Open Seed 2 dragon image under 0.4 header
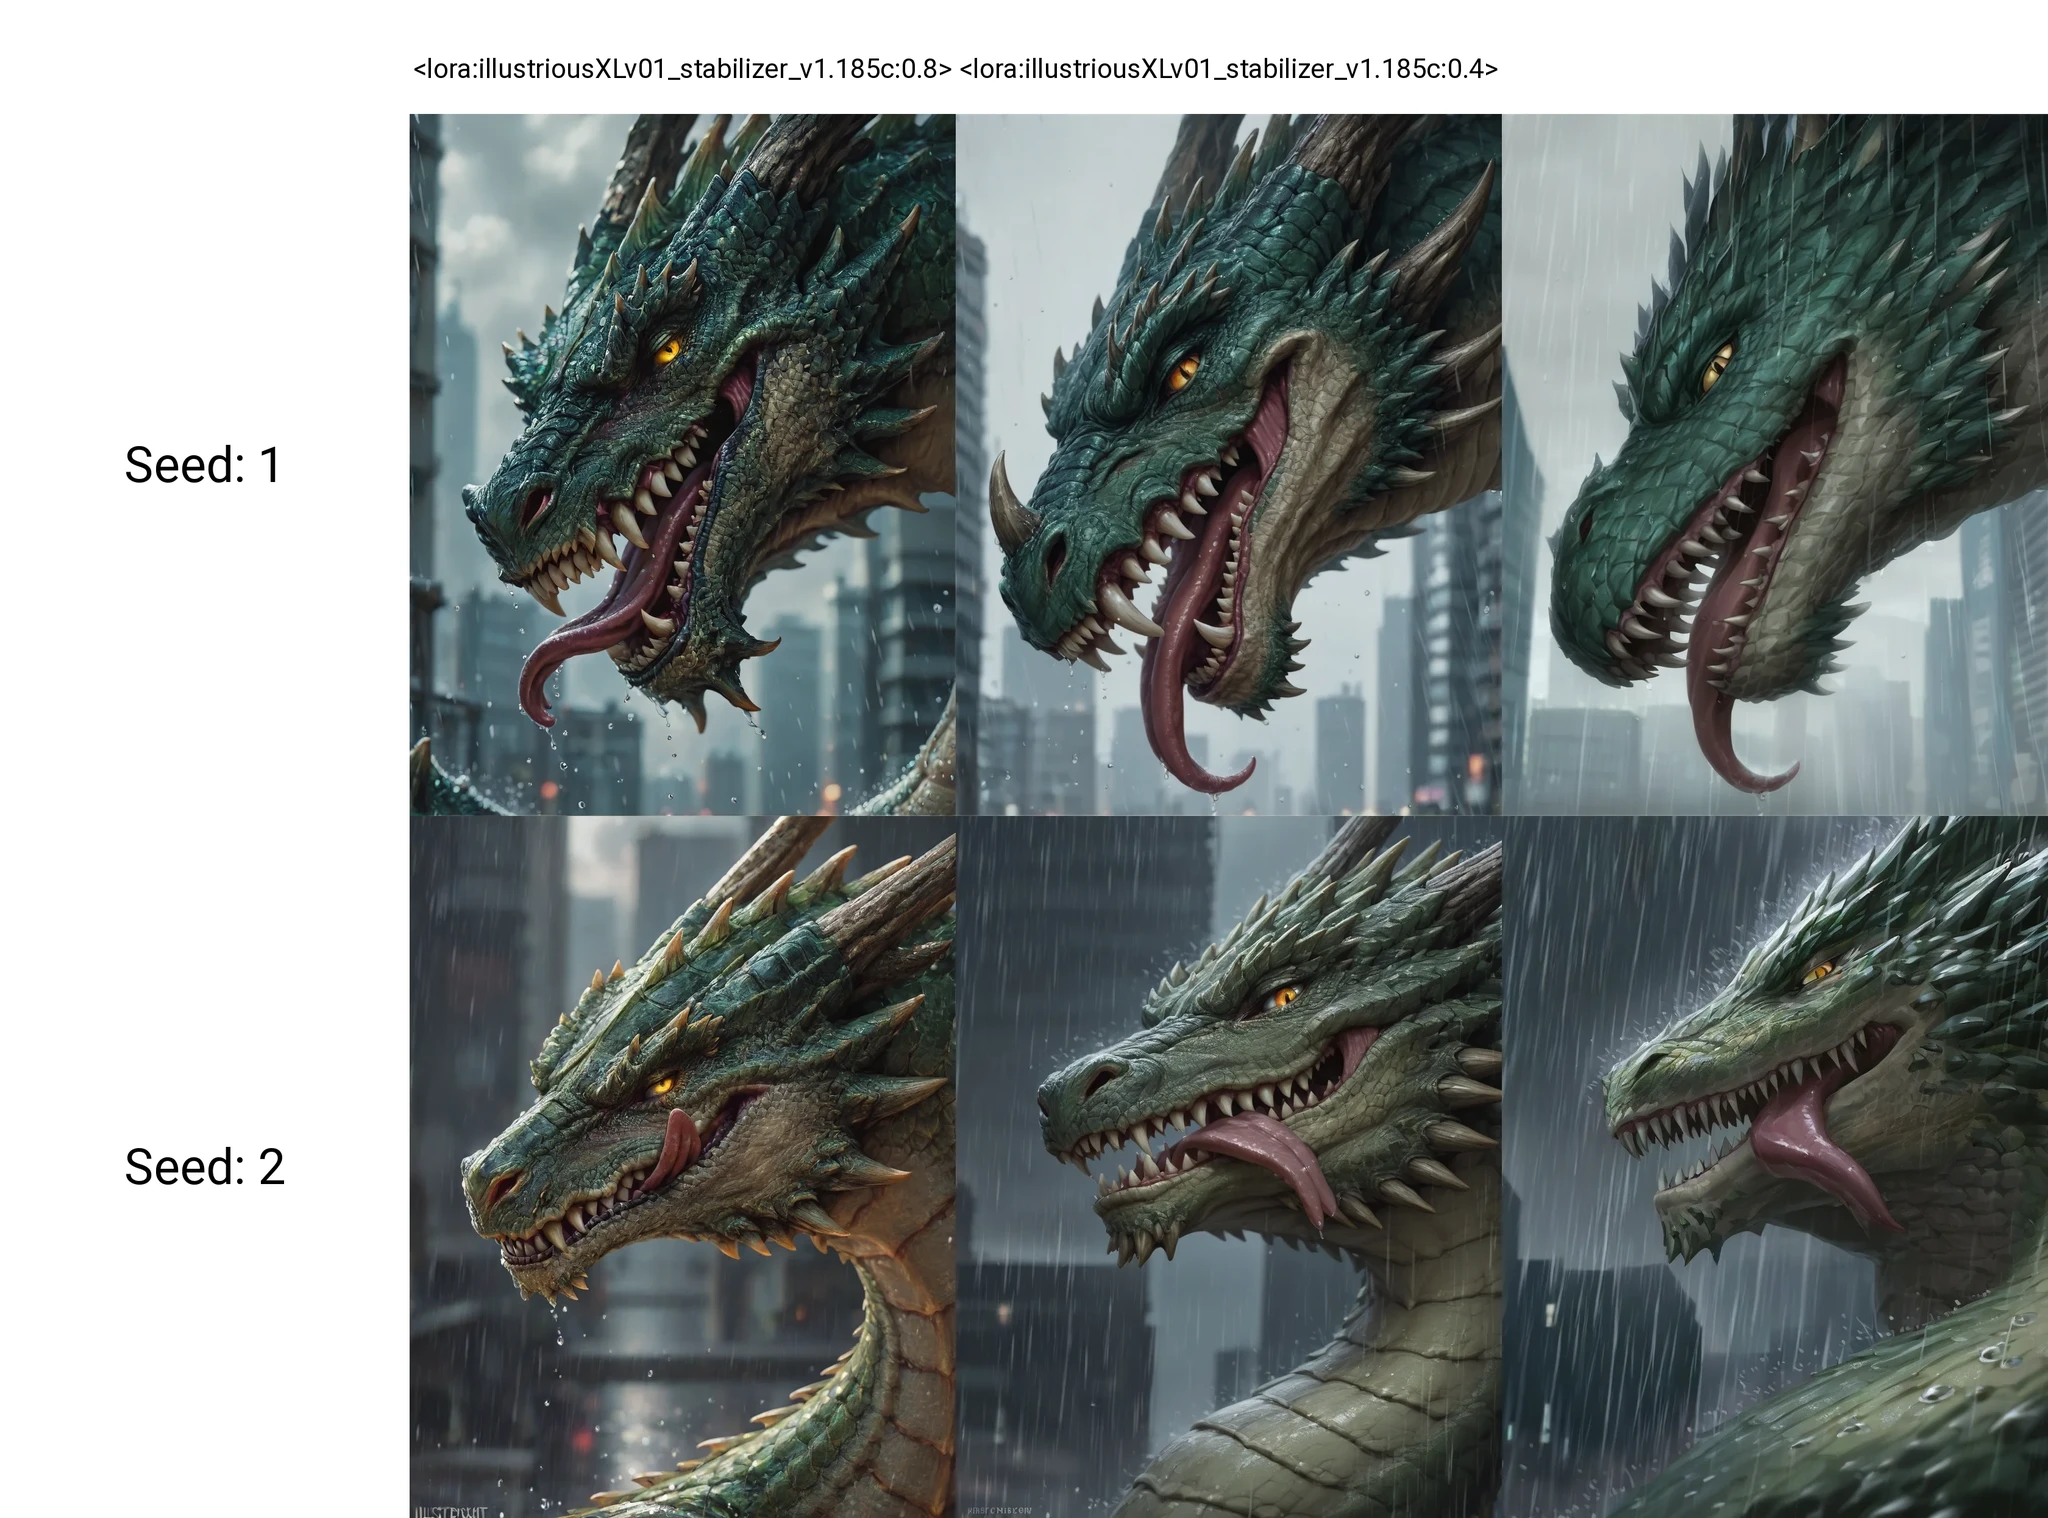Screen dimensions: 2048x1518 coord(1229,1166)
